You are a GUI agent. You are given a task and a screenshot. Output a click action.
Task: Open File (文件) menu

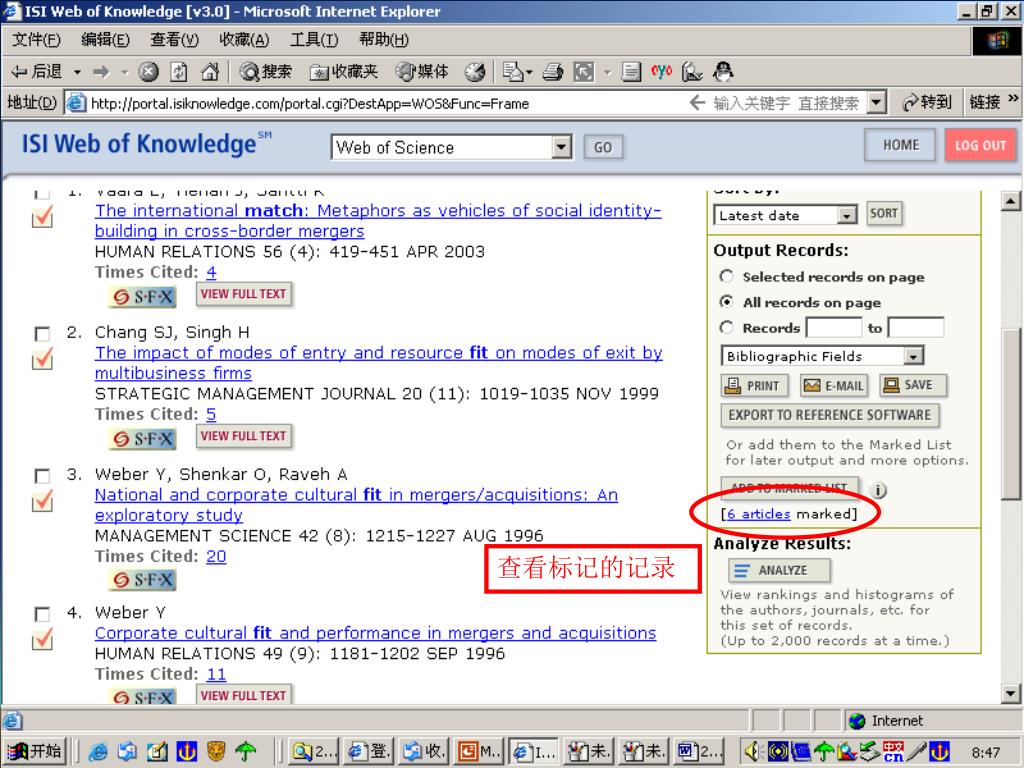tap(36, 40)
